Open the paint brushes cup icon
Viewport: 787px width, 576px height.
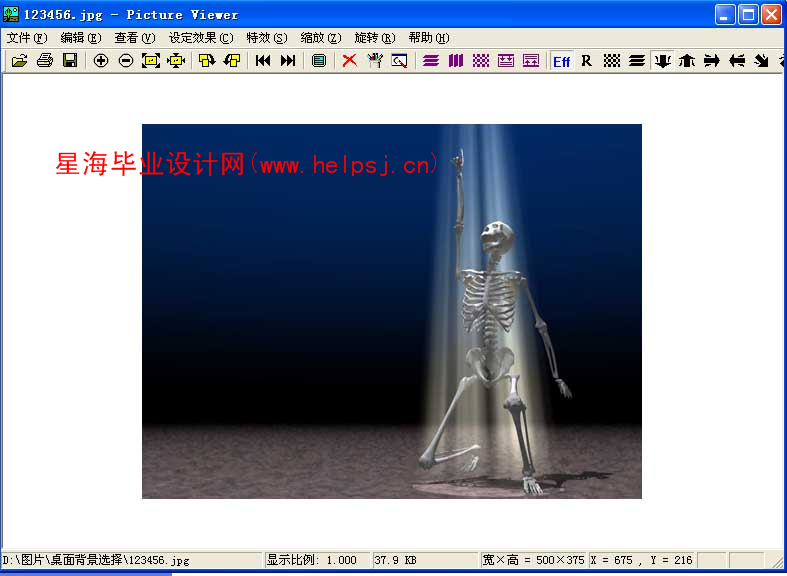click(375, 61)
